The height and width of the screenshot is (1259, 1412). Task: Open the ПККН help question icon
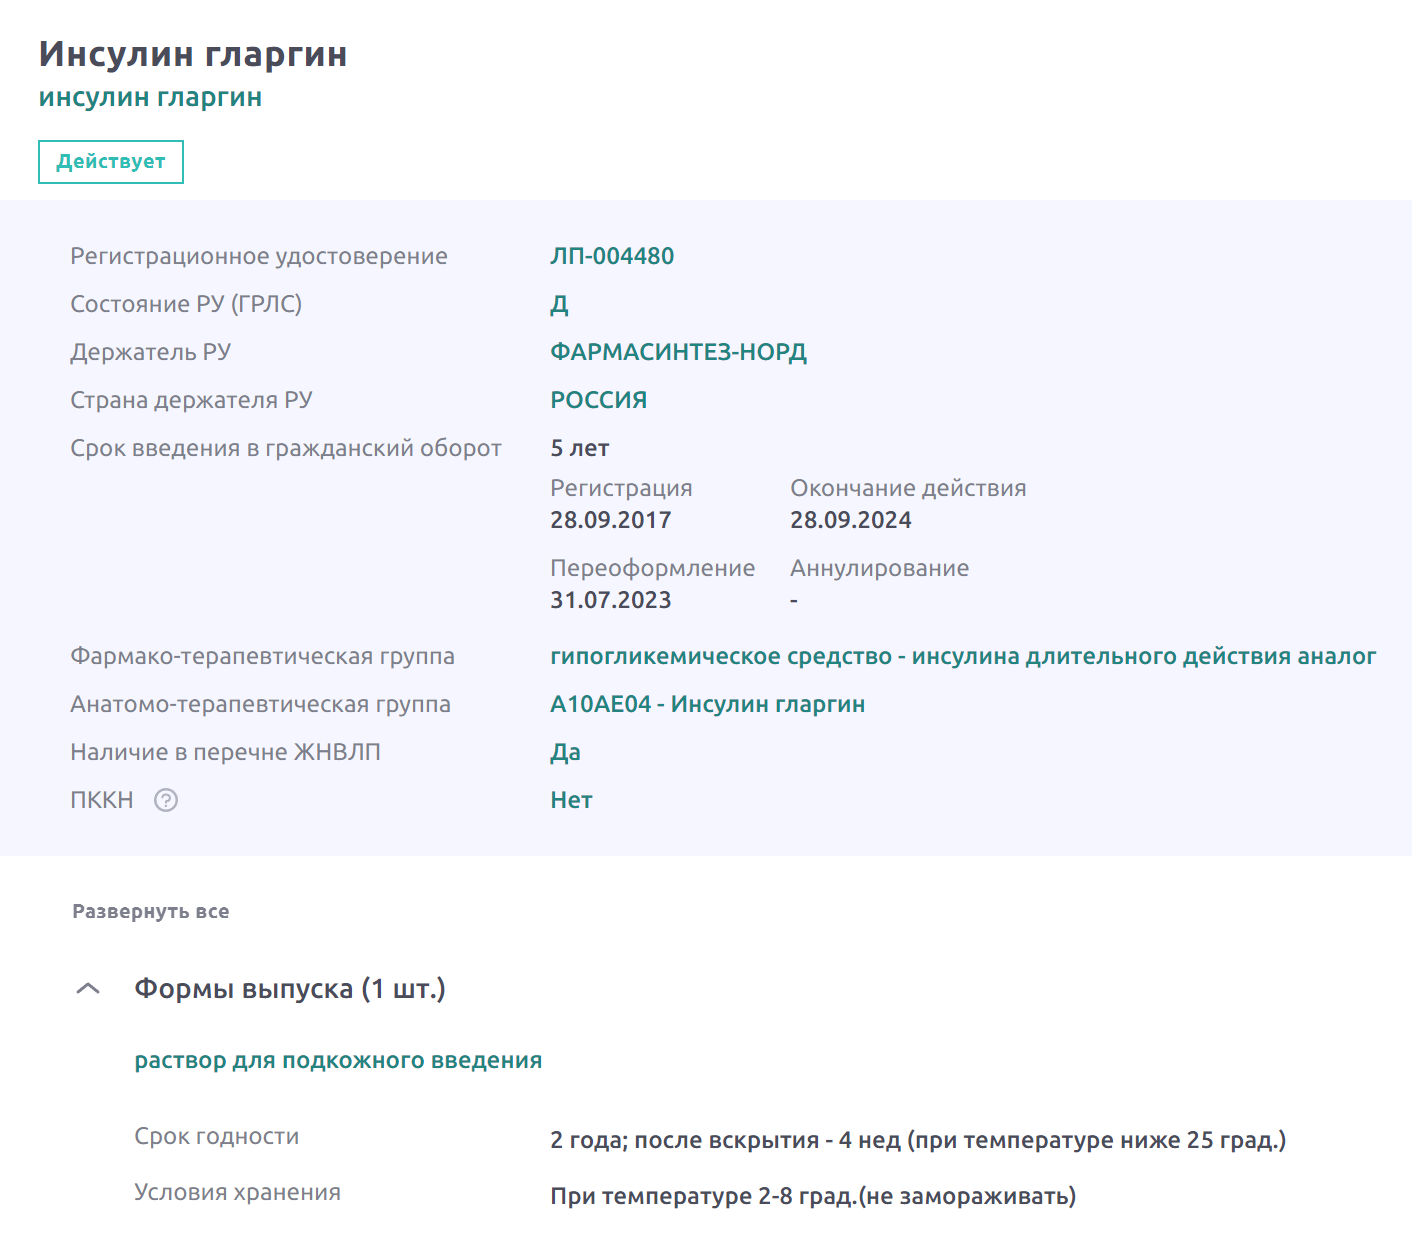(x=166, y=800)
